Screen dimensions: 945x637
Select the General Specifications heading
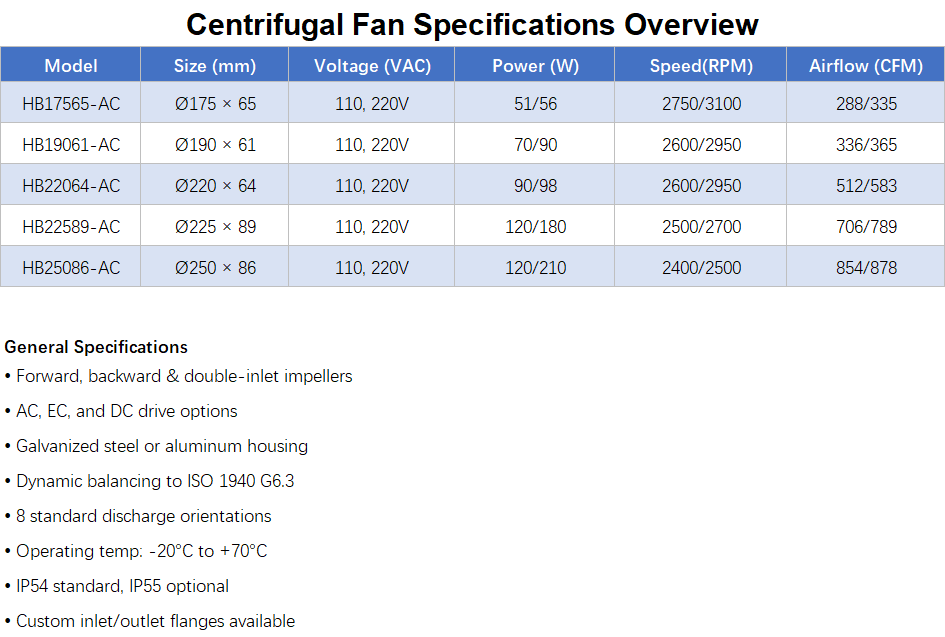(96, 347)
